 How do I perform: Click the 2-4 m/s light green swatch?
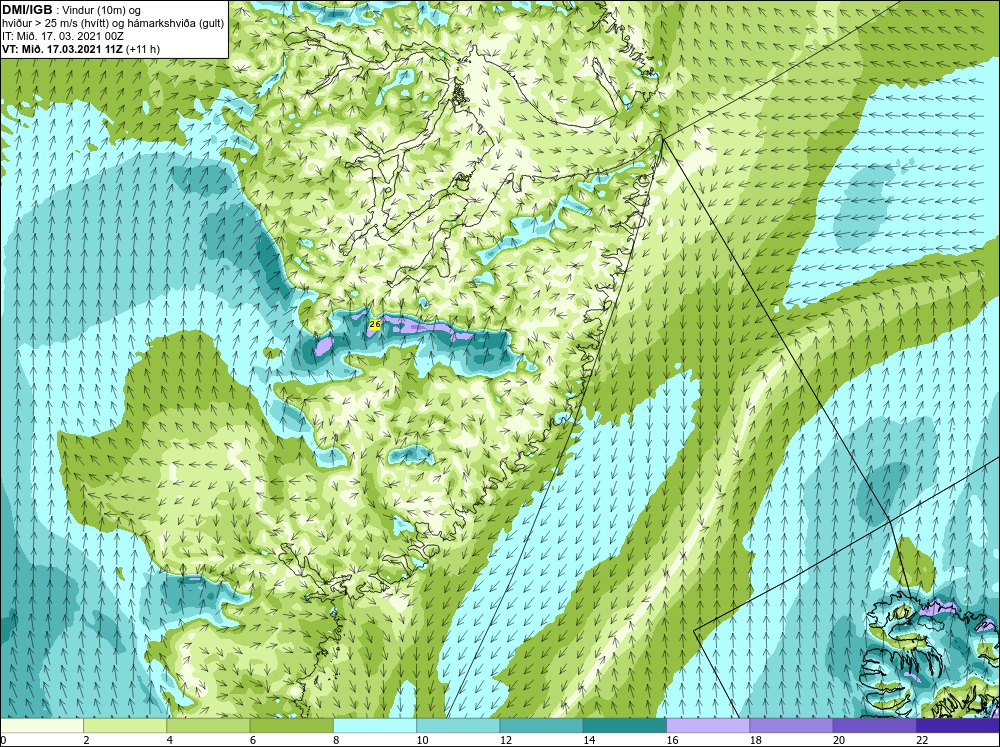pyautogui.click(x=125, y=726)
